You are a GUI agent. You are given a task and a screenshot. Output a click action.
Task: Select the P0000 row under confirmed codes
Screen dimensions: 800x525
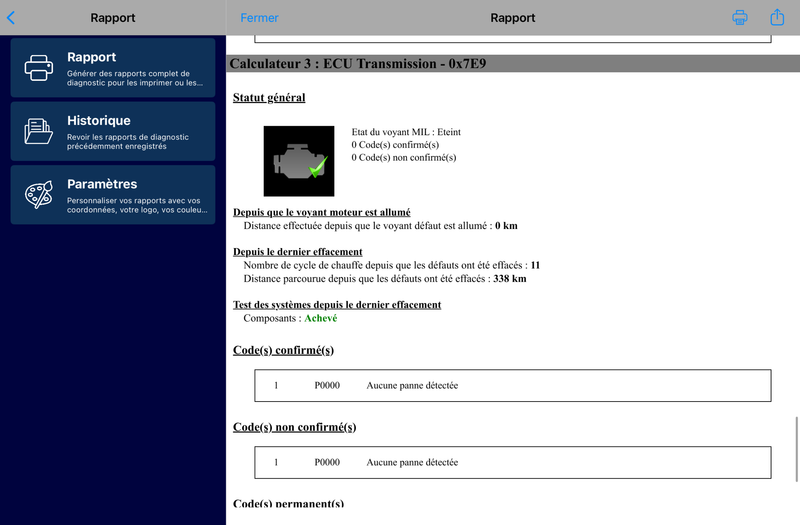[513, 386]
